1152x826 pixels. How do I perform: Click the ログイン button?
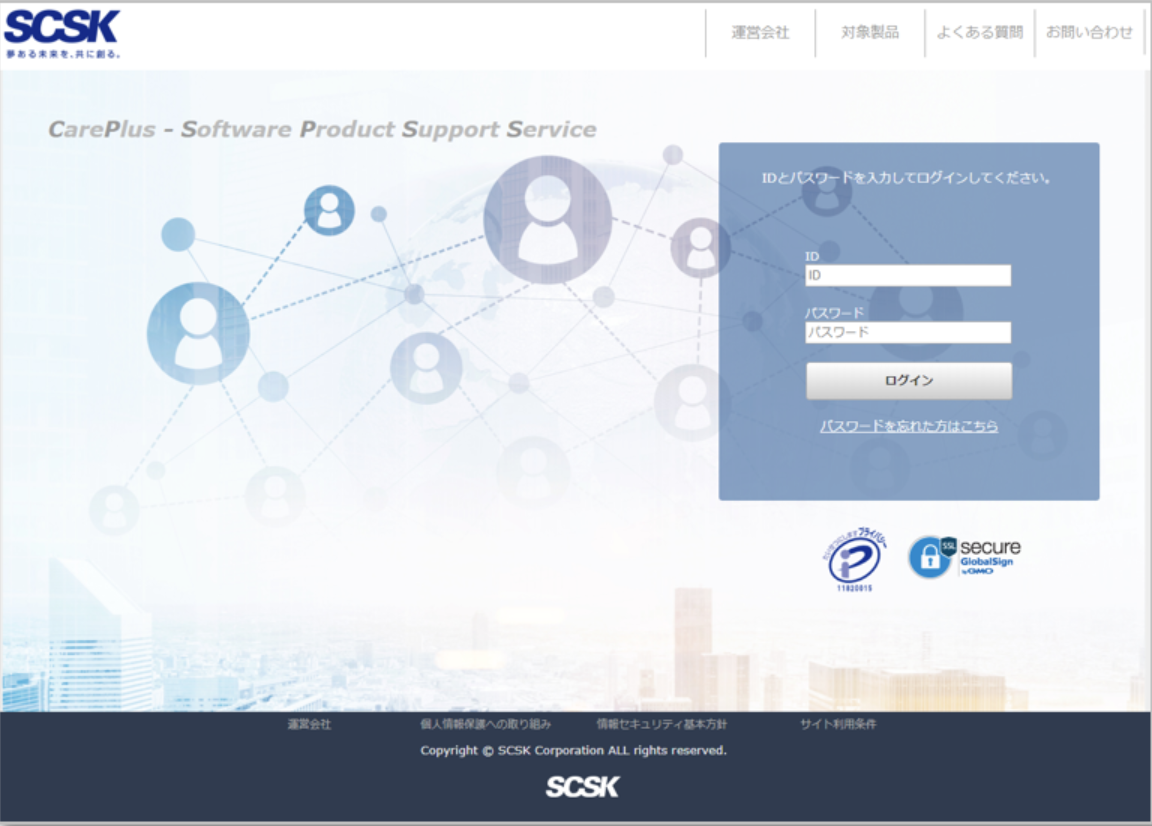coord(909,381)
